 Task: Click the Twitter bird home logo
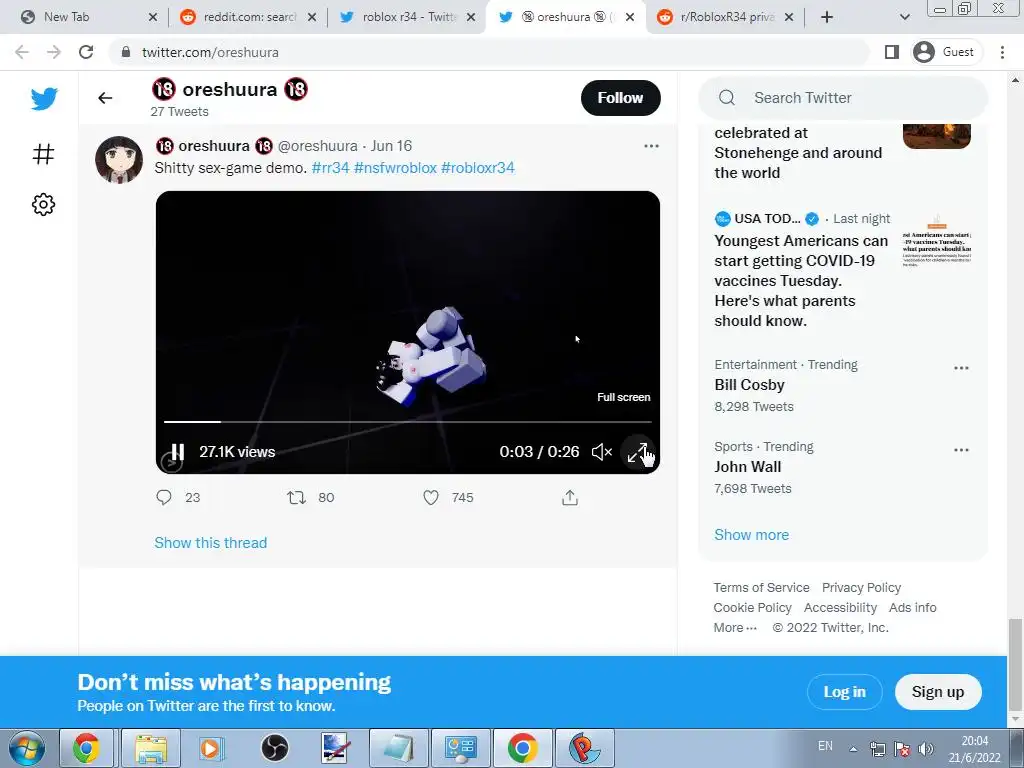point(44,99)
